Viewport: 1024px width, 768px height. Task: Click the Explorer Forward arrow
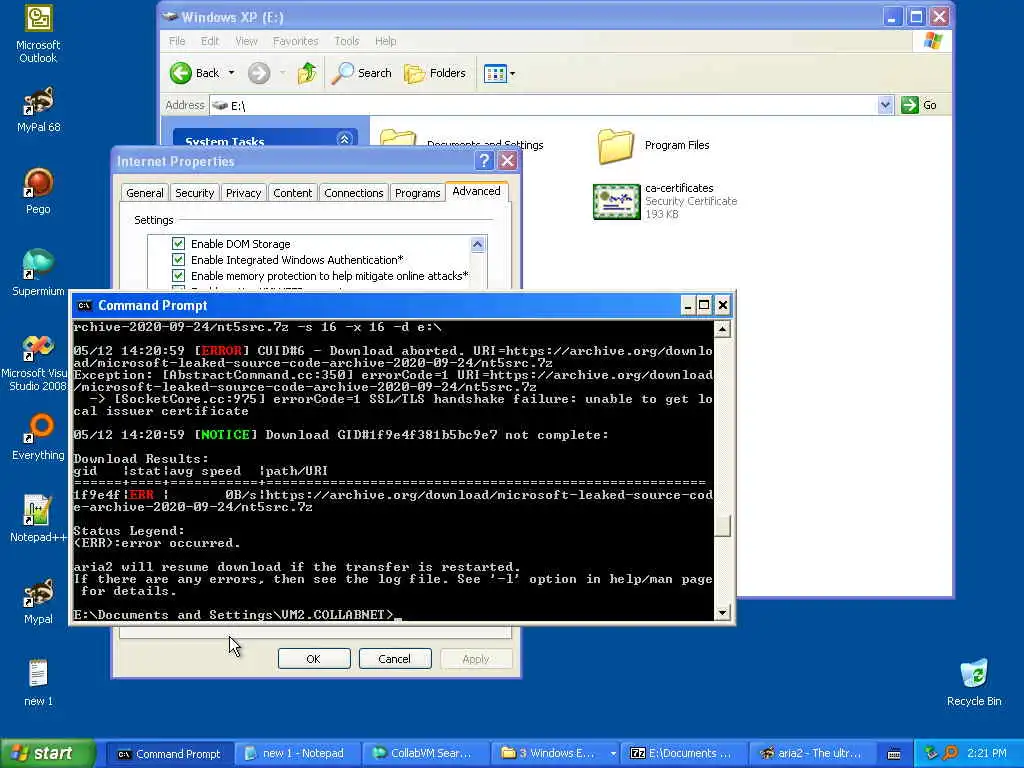click(x=259, y=73)
